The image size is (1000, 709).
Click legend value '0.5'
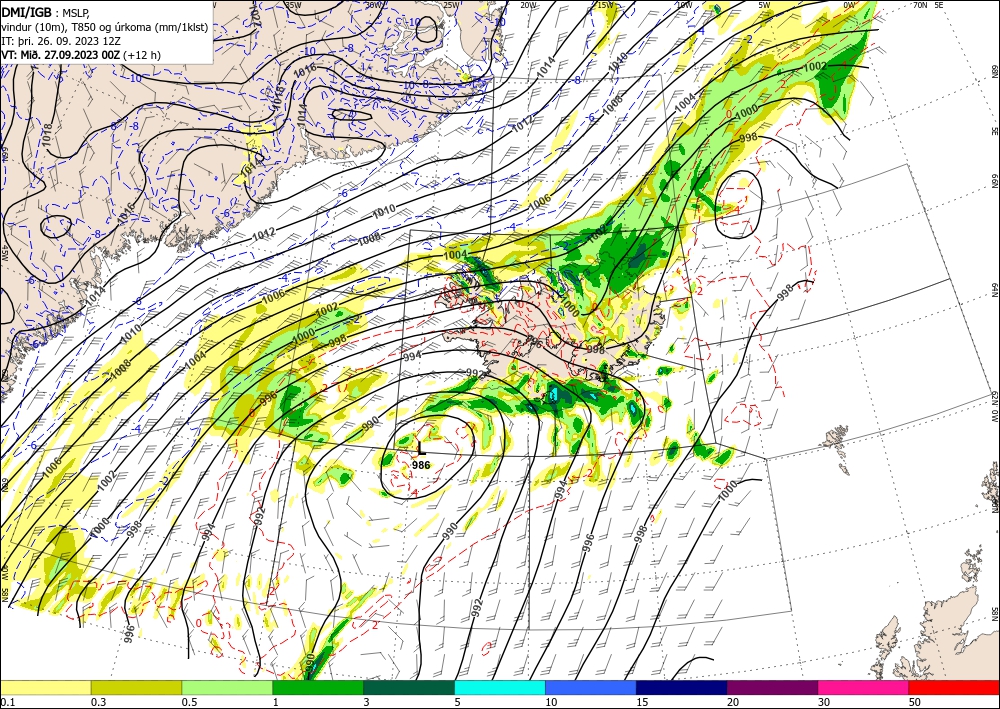pos(188,702)
